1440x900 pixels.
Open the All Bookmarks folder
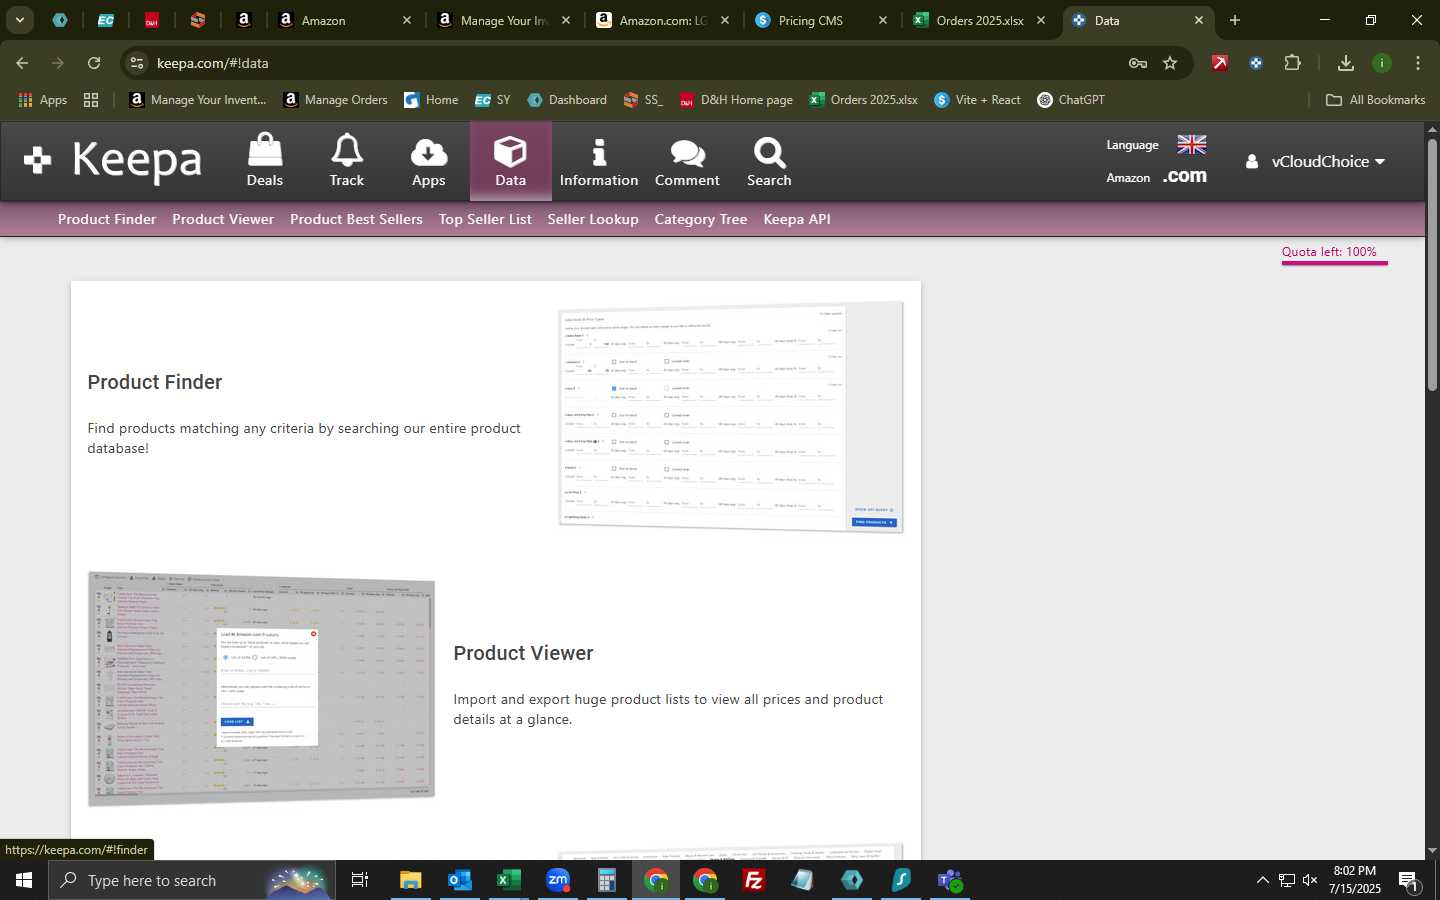coord(1375,100)
